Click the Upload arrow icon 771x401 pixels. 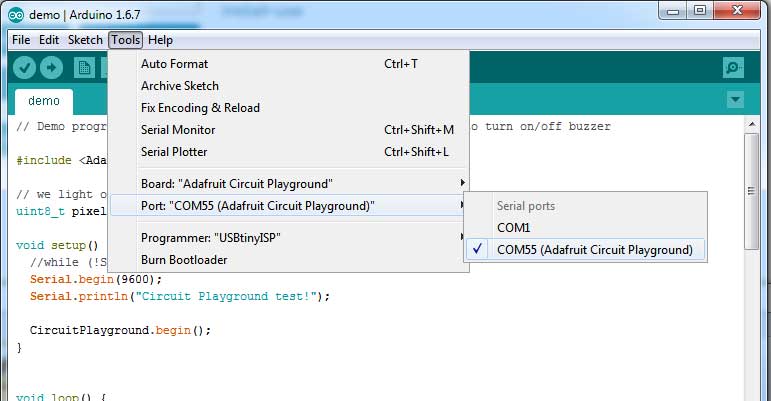pyautogui.click(x=51, y=68)
